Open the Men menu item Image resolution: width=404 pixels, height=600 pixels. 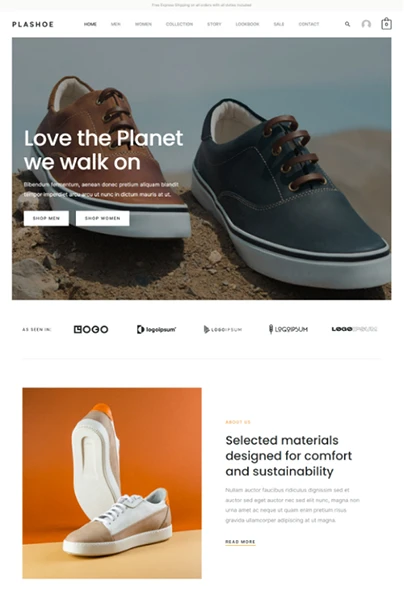pos(116,24)
